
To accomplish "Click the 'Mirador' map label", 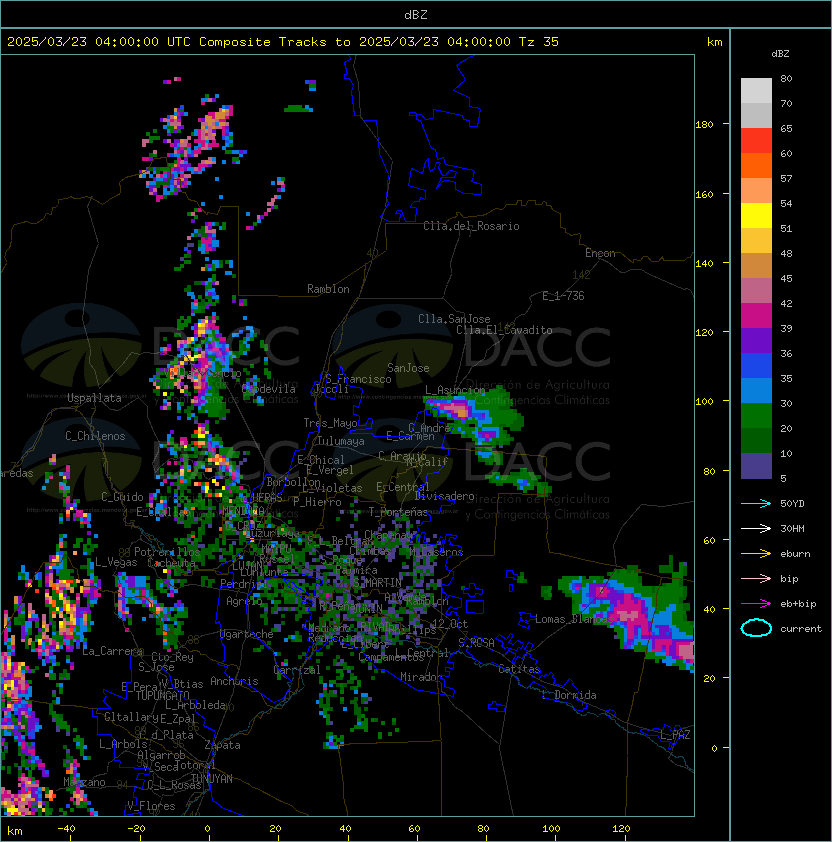I will pos(422,677).
